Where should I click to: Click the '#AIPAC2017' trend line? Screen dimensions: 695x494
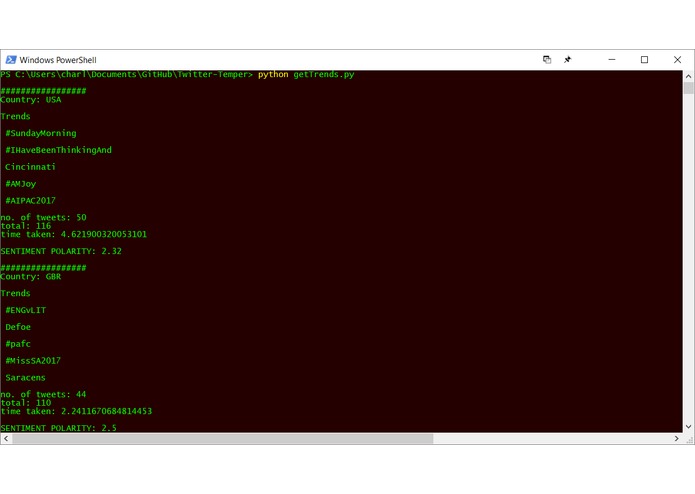[31, 201]
